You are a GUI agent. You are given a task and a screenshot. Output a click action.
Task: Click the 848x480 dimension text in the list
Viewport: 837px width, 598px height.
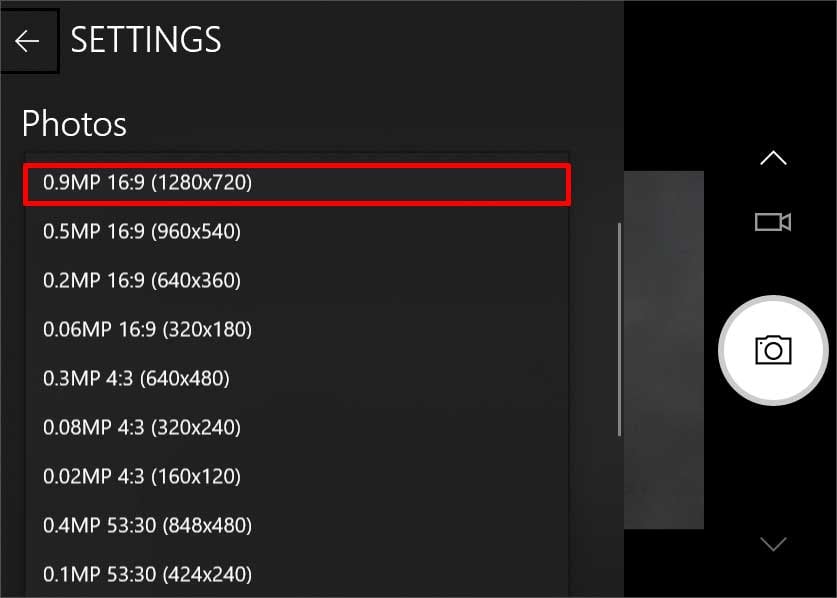click(x=207, y=525)
